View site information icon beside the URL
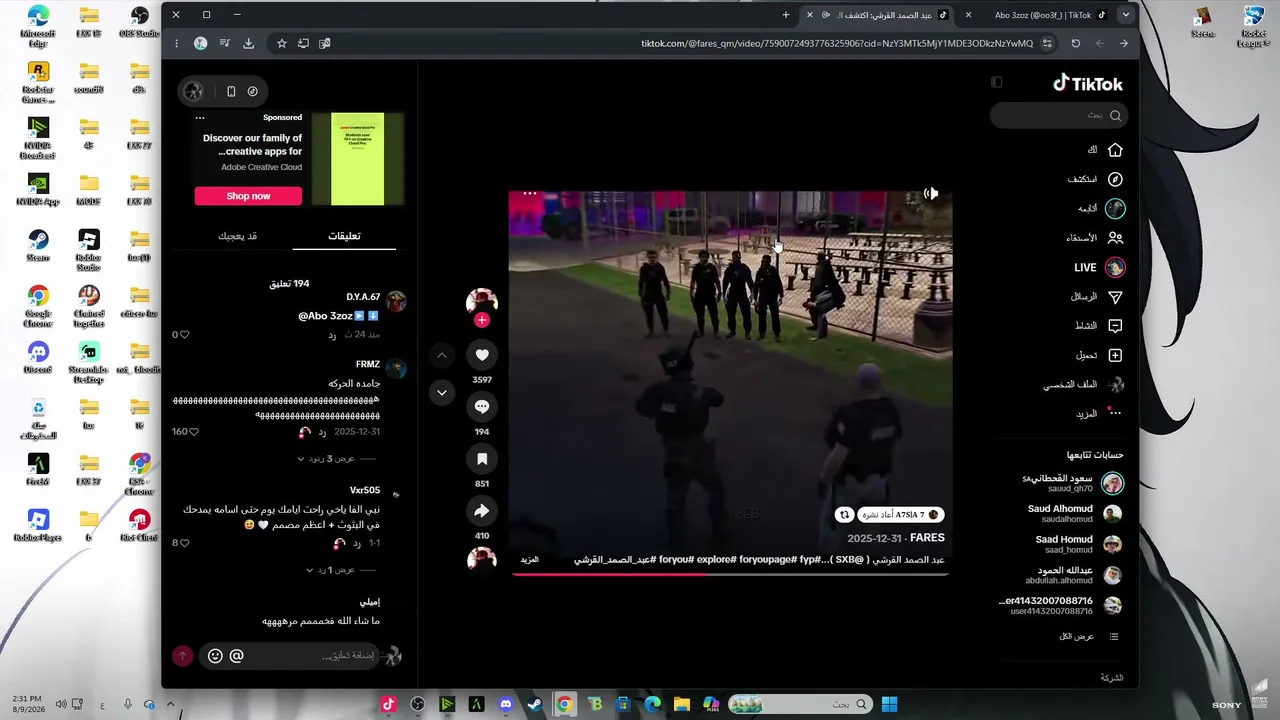 click(1047, 43)
